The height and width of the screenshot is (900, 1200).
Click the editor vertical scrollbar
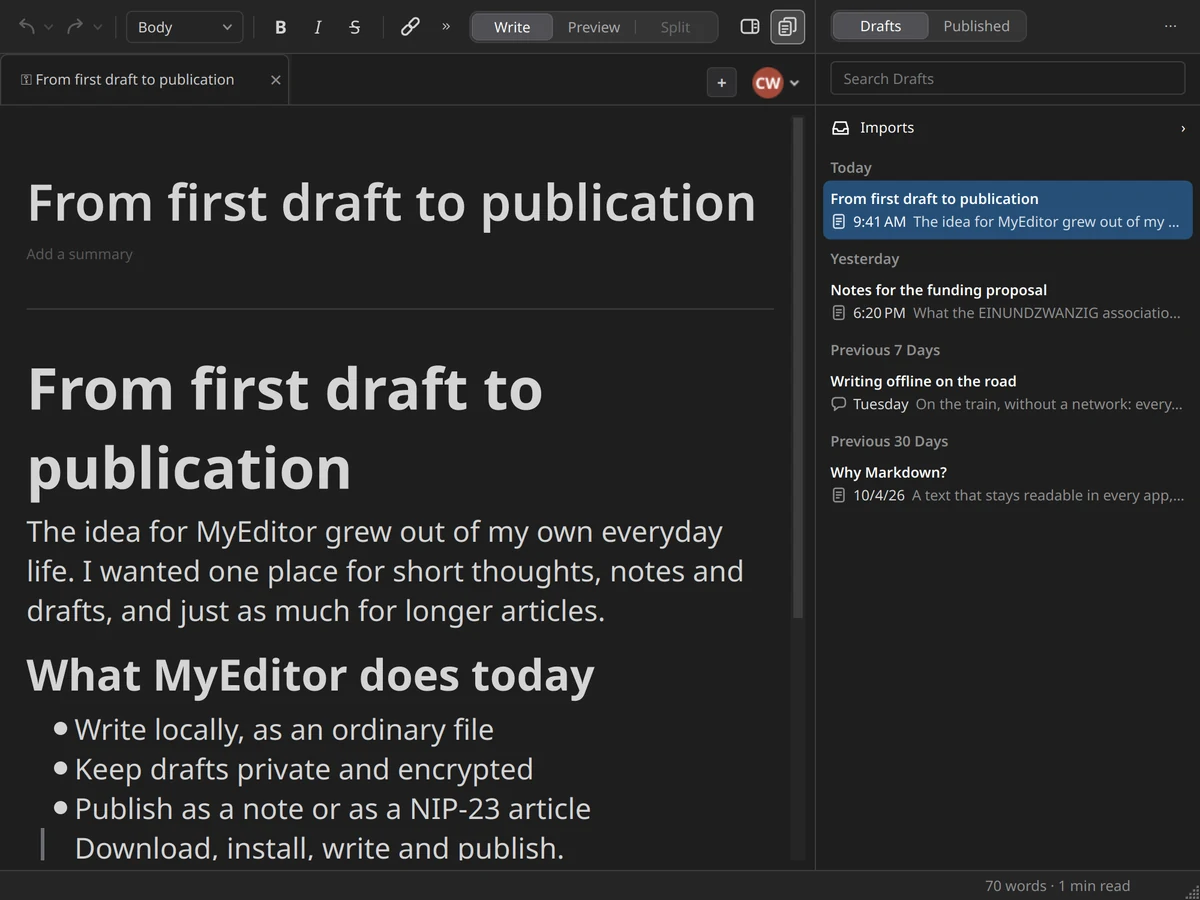[798, 368]
